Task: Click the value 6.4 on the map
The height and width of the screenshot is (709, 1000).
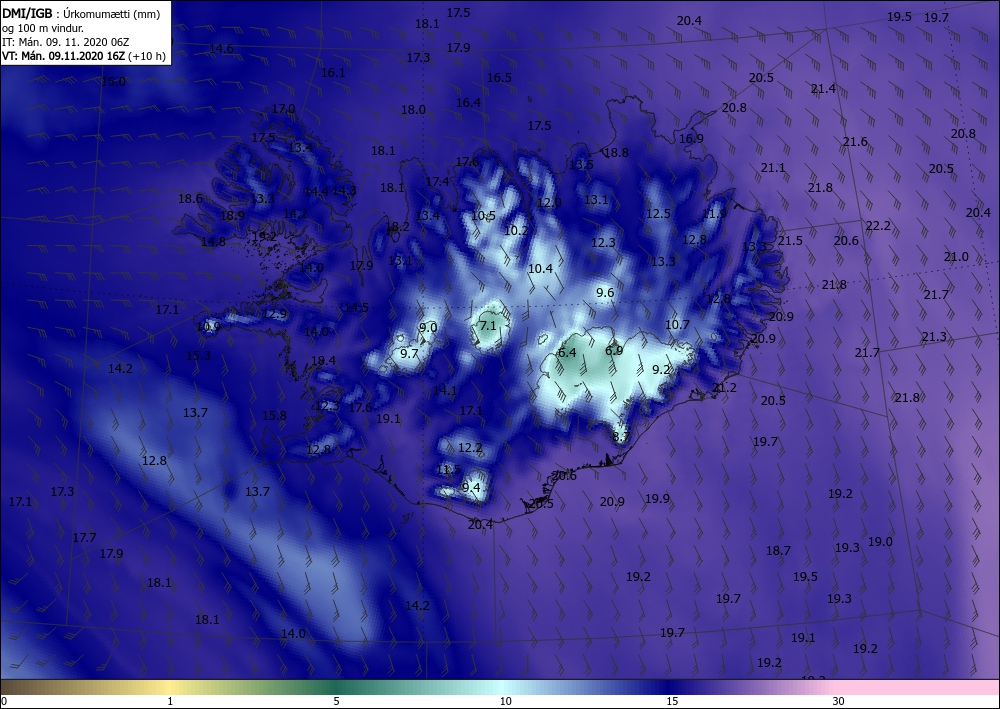Action: tap(567, 353)
